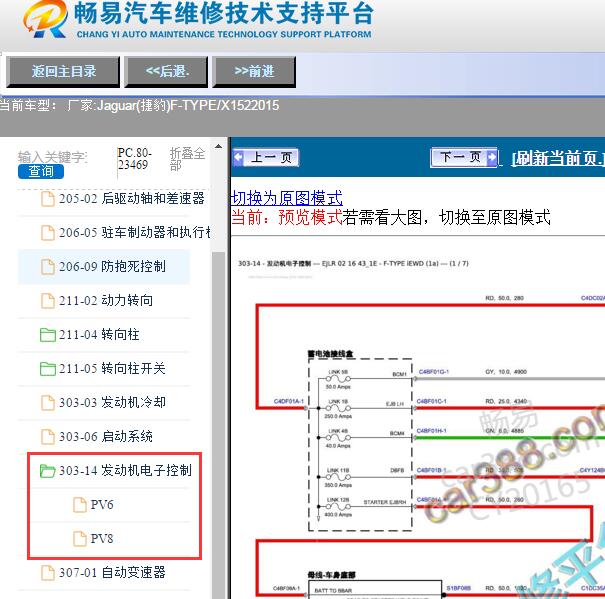Click the 返回主目录 button
605x599 pixels.
point(63,72)
